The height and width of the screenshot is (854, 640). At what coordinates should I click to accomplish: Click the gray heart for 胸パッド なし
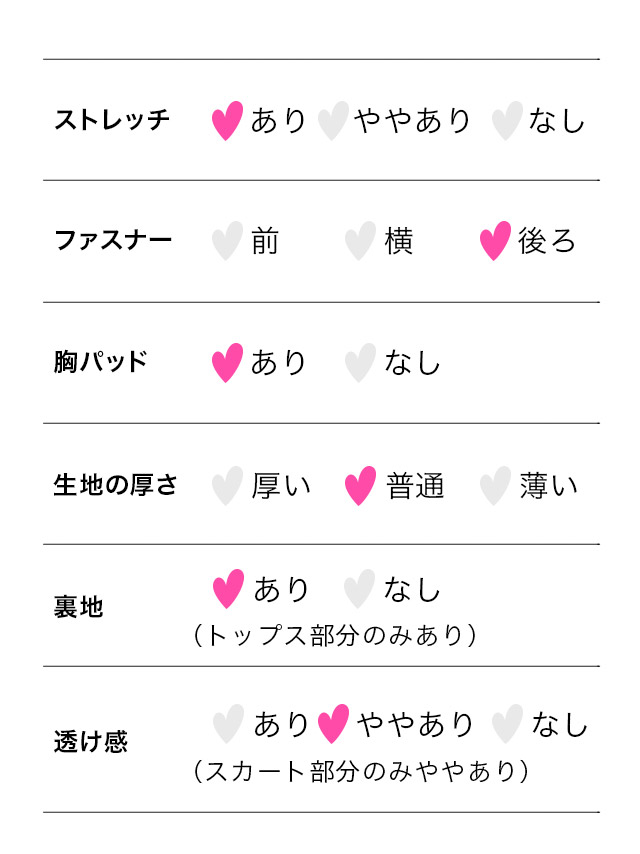tap(360, 363)
